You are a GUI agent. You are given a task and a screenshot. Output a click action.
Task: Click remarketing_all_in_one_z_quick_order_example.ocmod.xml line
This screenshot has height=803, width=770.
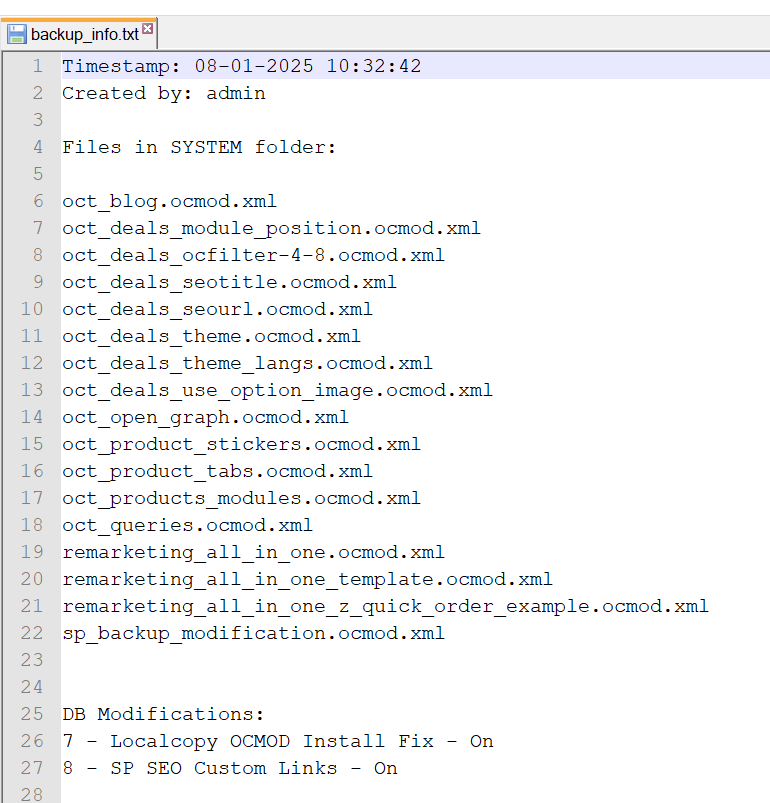click(386, 607)
